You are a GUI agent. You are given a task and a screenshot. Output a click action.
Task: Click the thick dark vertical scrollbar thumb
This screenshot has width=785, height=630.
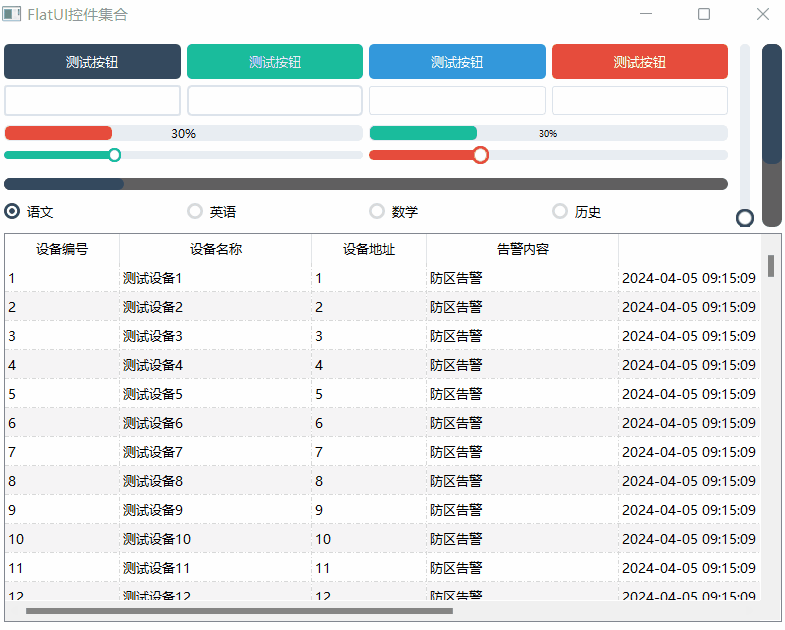coord(772,104)
